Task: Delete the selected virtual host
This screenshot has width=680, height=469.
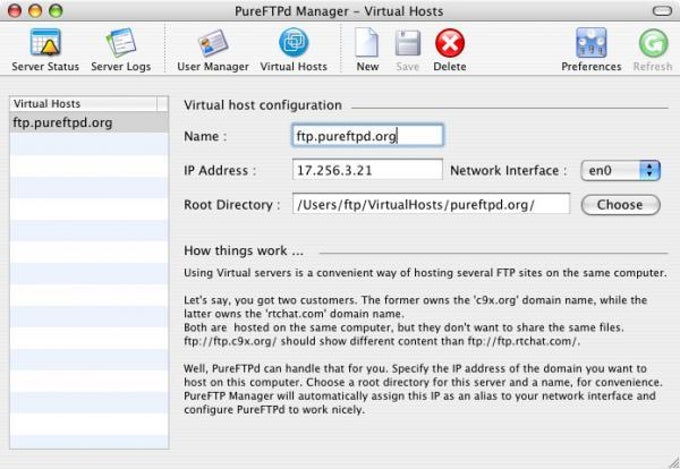Action: (x=450, y=50)
